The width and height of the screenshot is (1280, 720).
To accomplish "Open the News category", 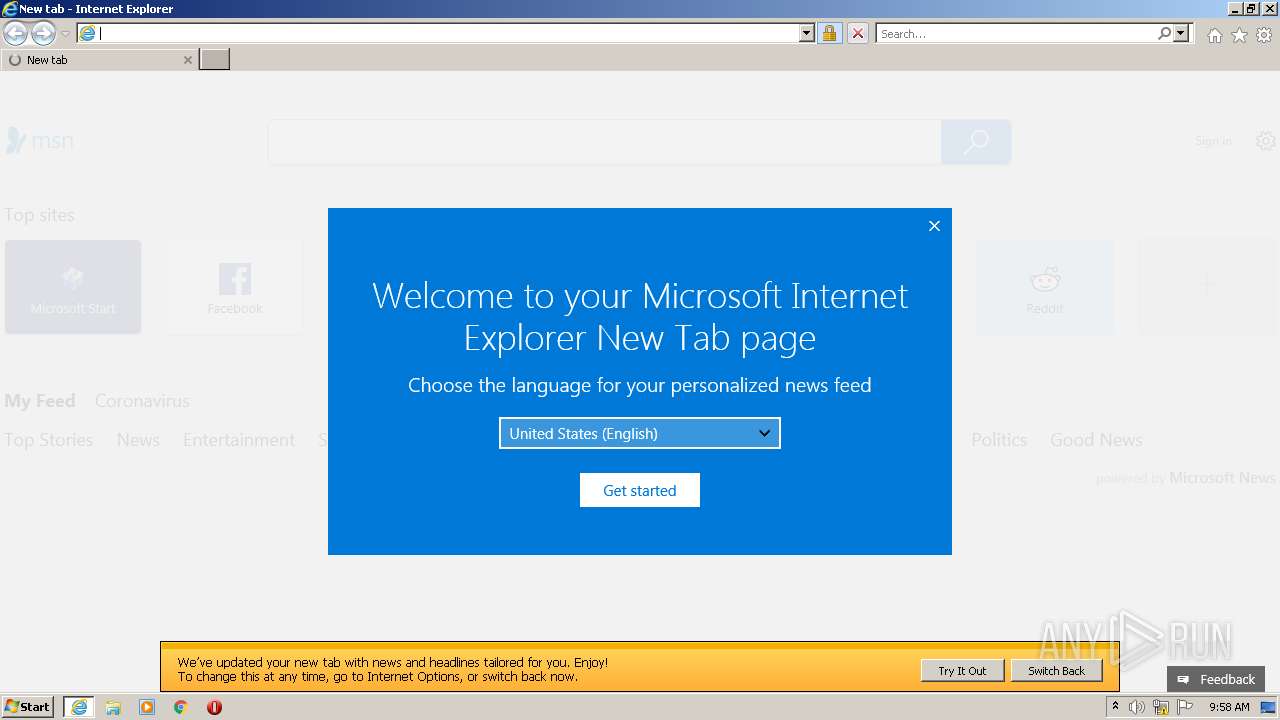I will 138,440.
